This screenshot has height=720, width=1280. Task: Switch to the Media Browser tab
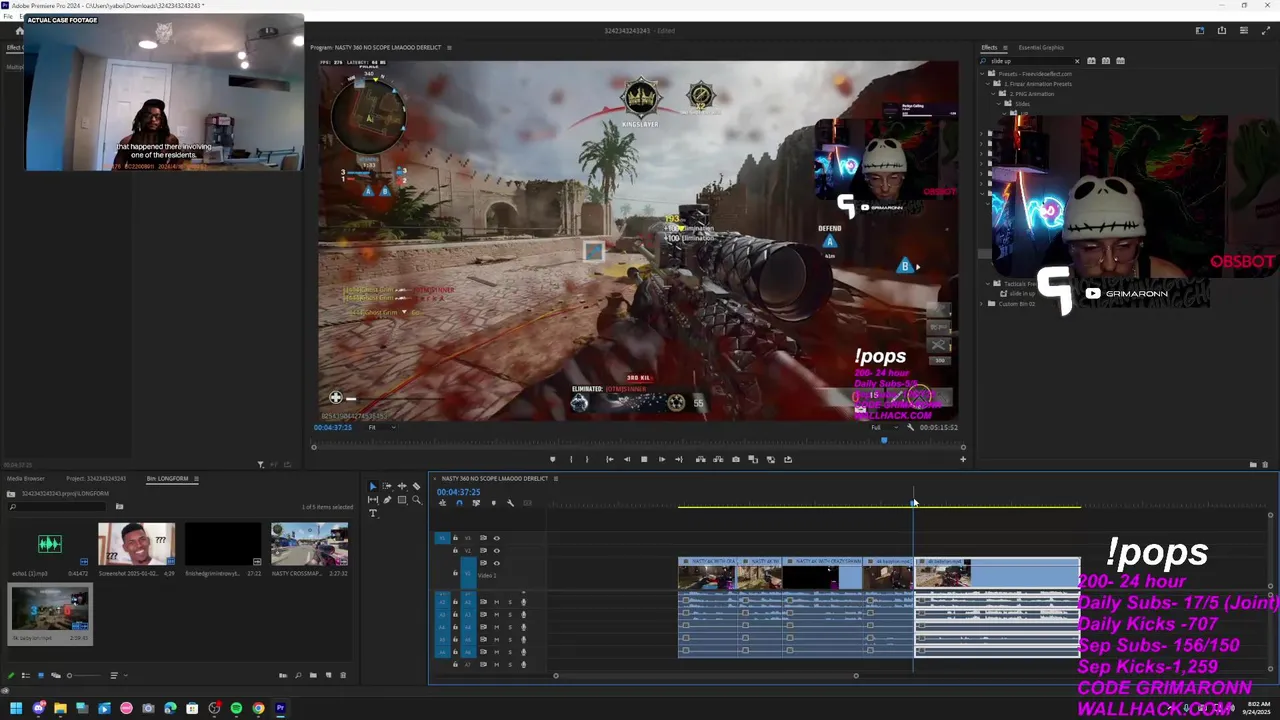tap(26, 478)
